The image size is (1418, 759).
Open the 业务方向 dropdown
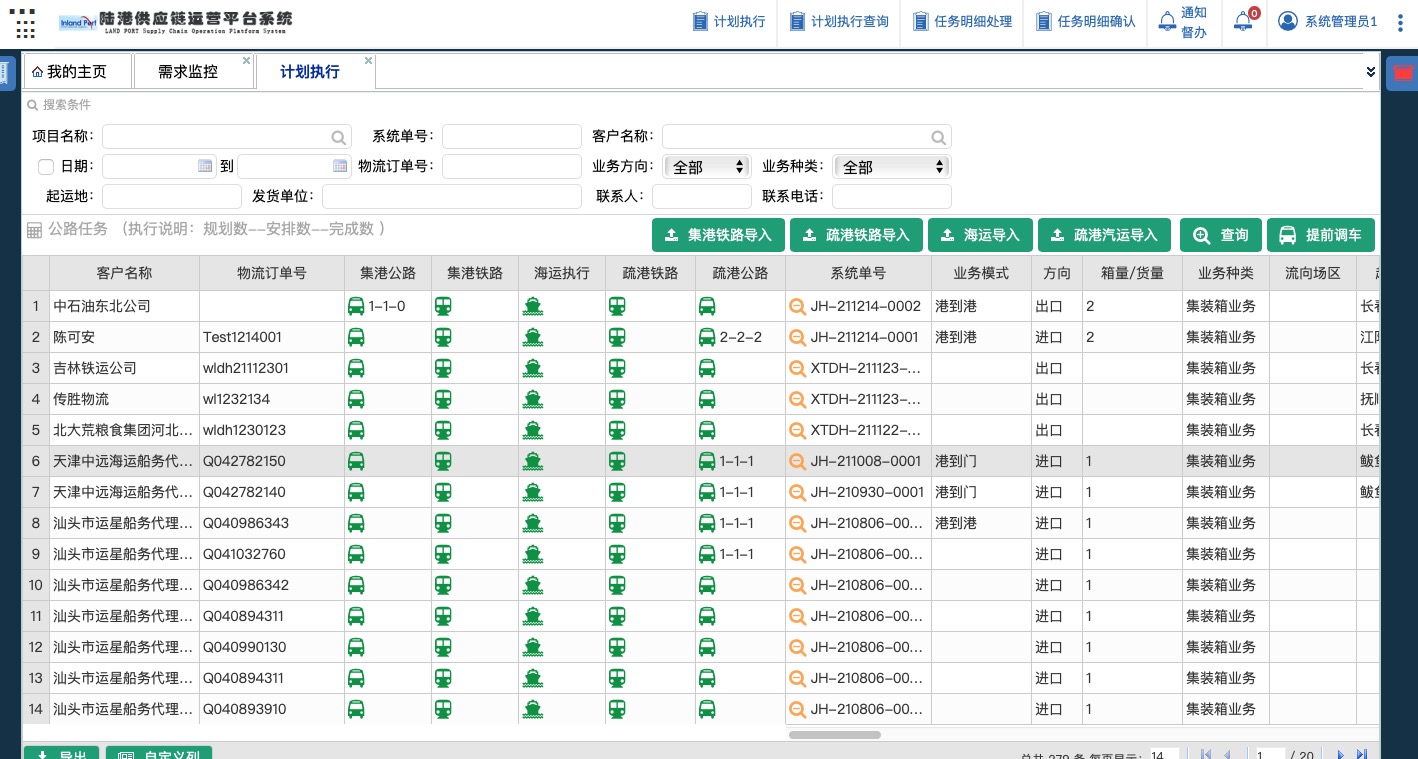point(706,167)
